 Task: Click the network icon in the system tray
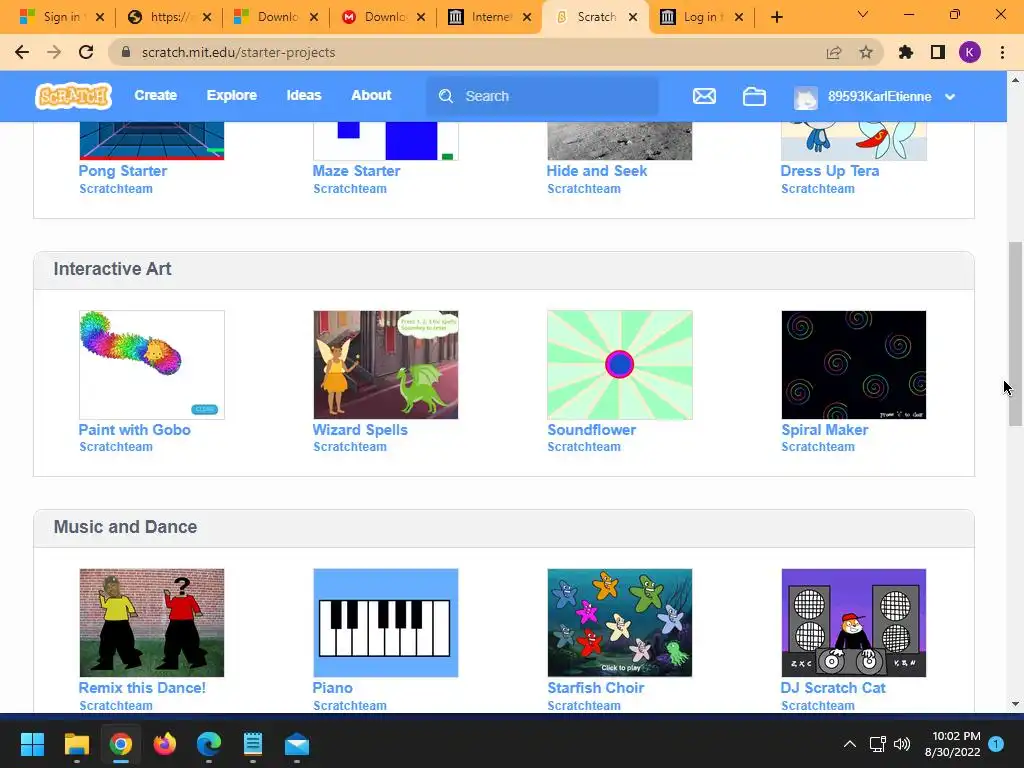877,744
